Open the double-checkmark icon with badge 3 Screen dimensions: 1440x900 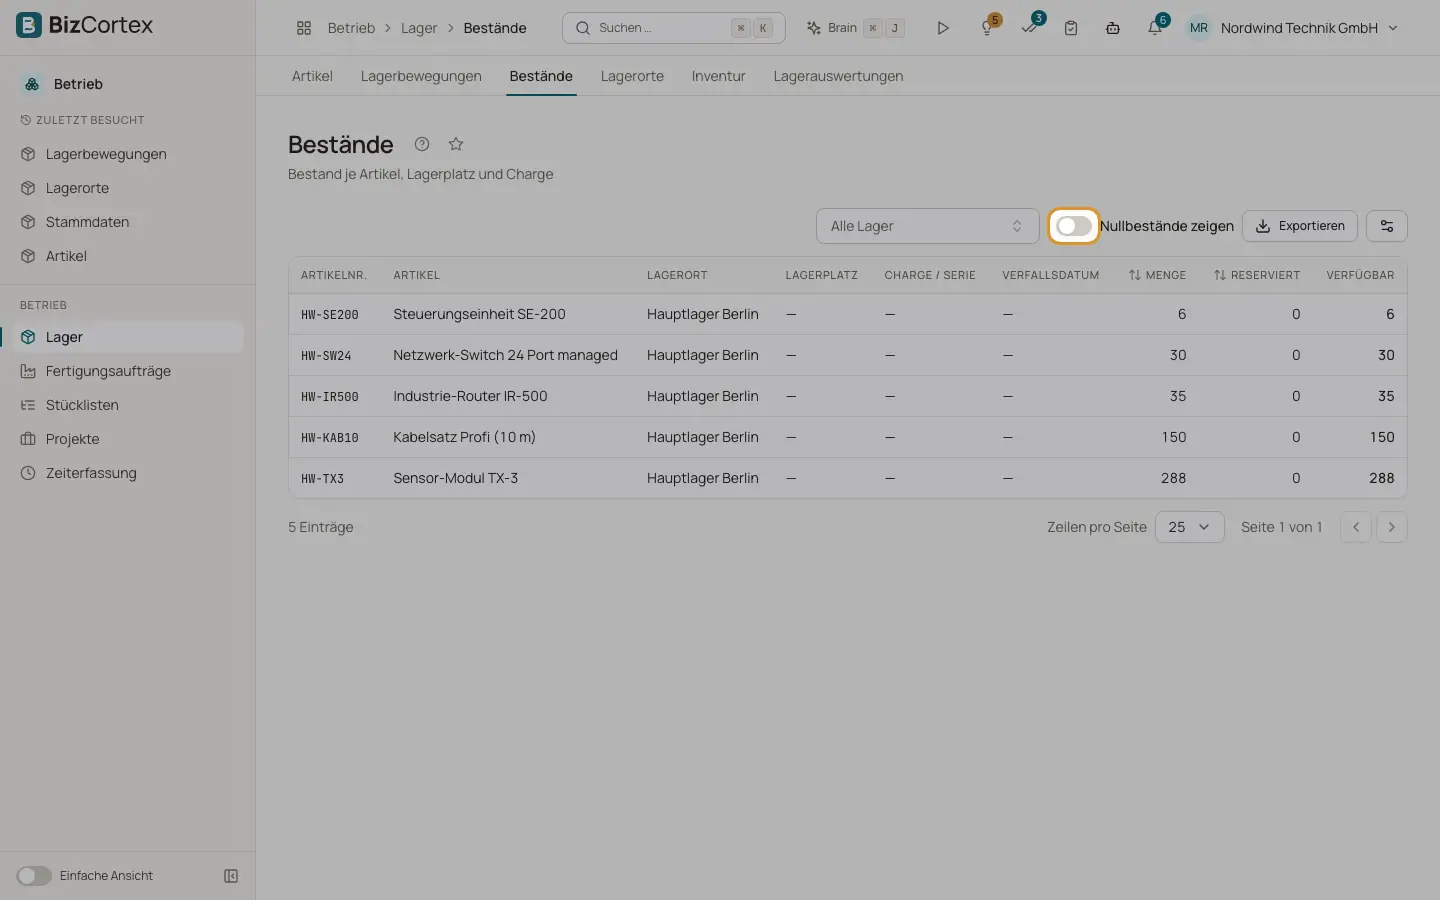tap(1029, 28)
